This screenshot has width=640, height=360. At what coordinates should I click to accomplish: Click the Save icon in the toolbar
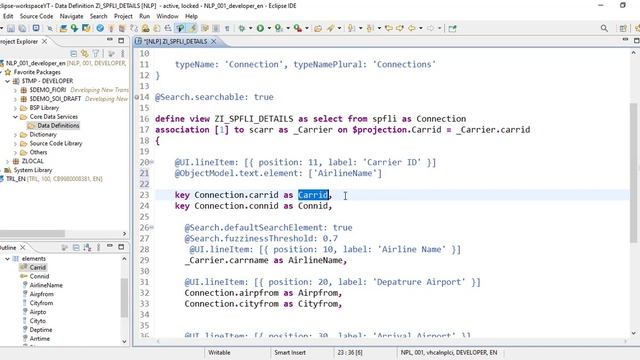click(x=11, y=28)
